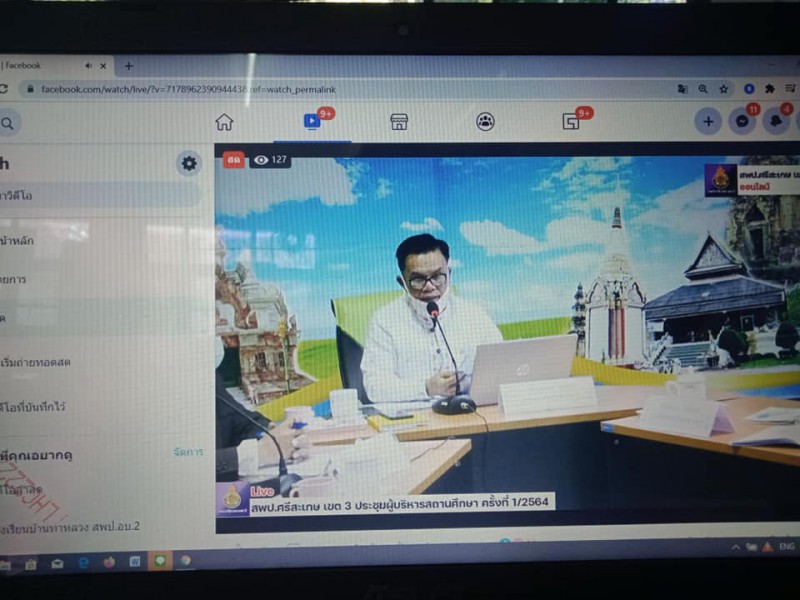Open the Marketplace storefront icon
Viewport: 800px width, 600px height.
pos(399,122)
